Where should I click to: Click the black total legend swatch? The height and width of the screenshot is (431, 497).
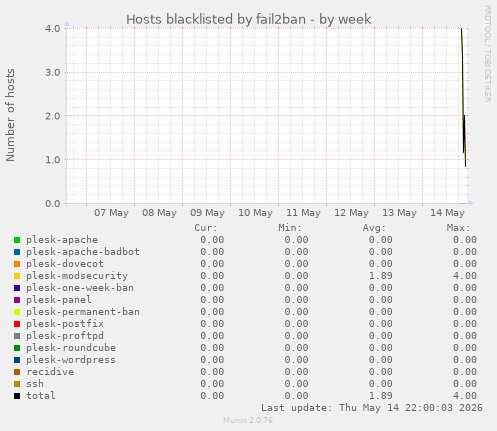pyautogui.click(x=17, y=396)
